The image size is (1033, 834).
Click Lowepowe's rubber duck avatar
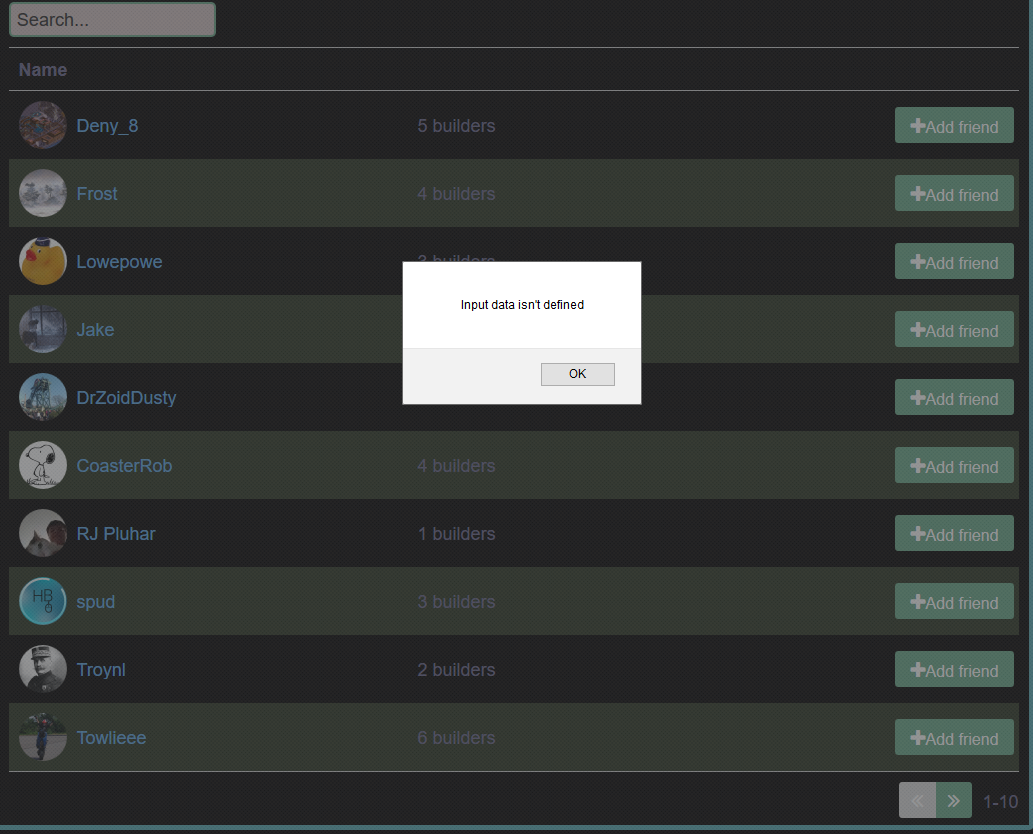coord(43,261)
